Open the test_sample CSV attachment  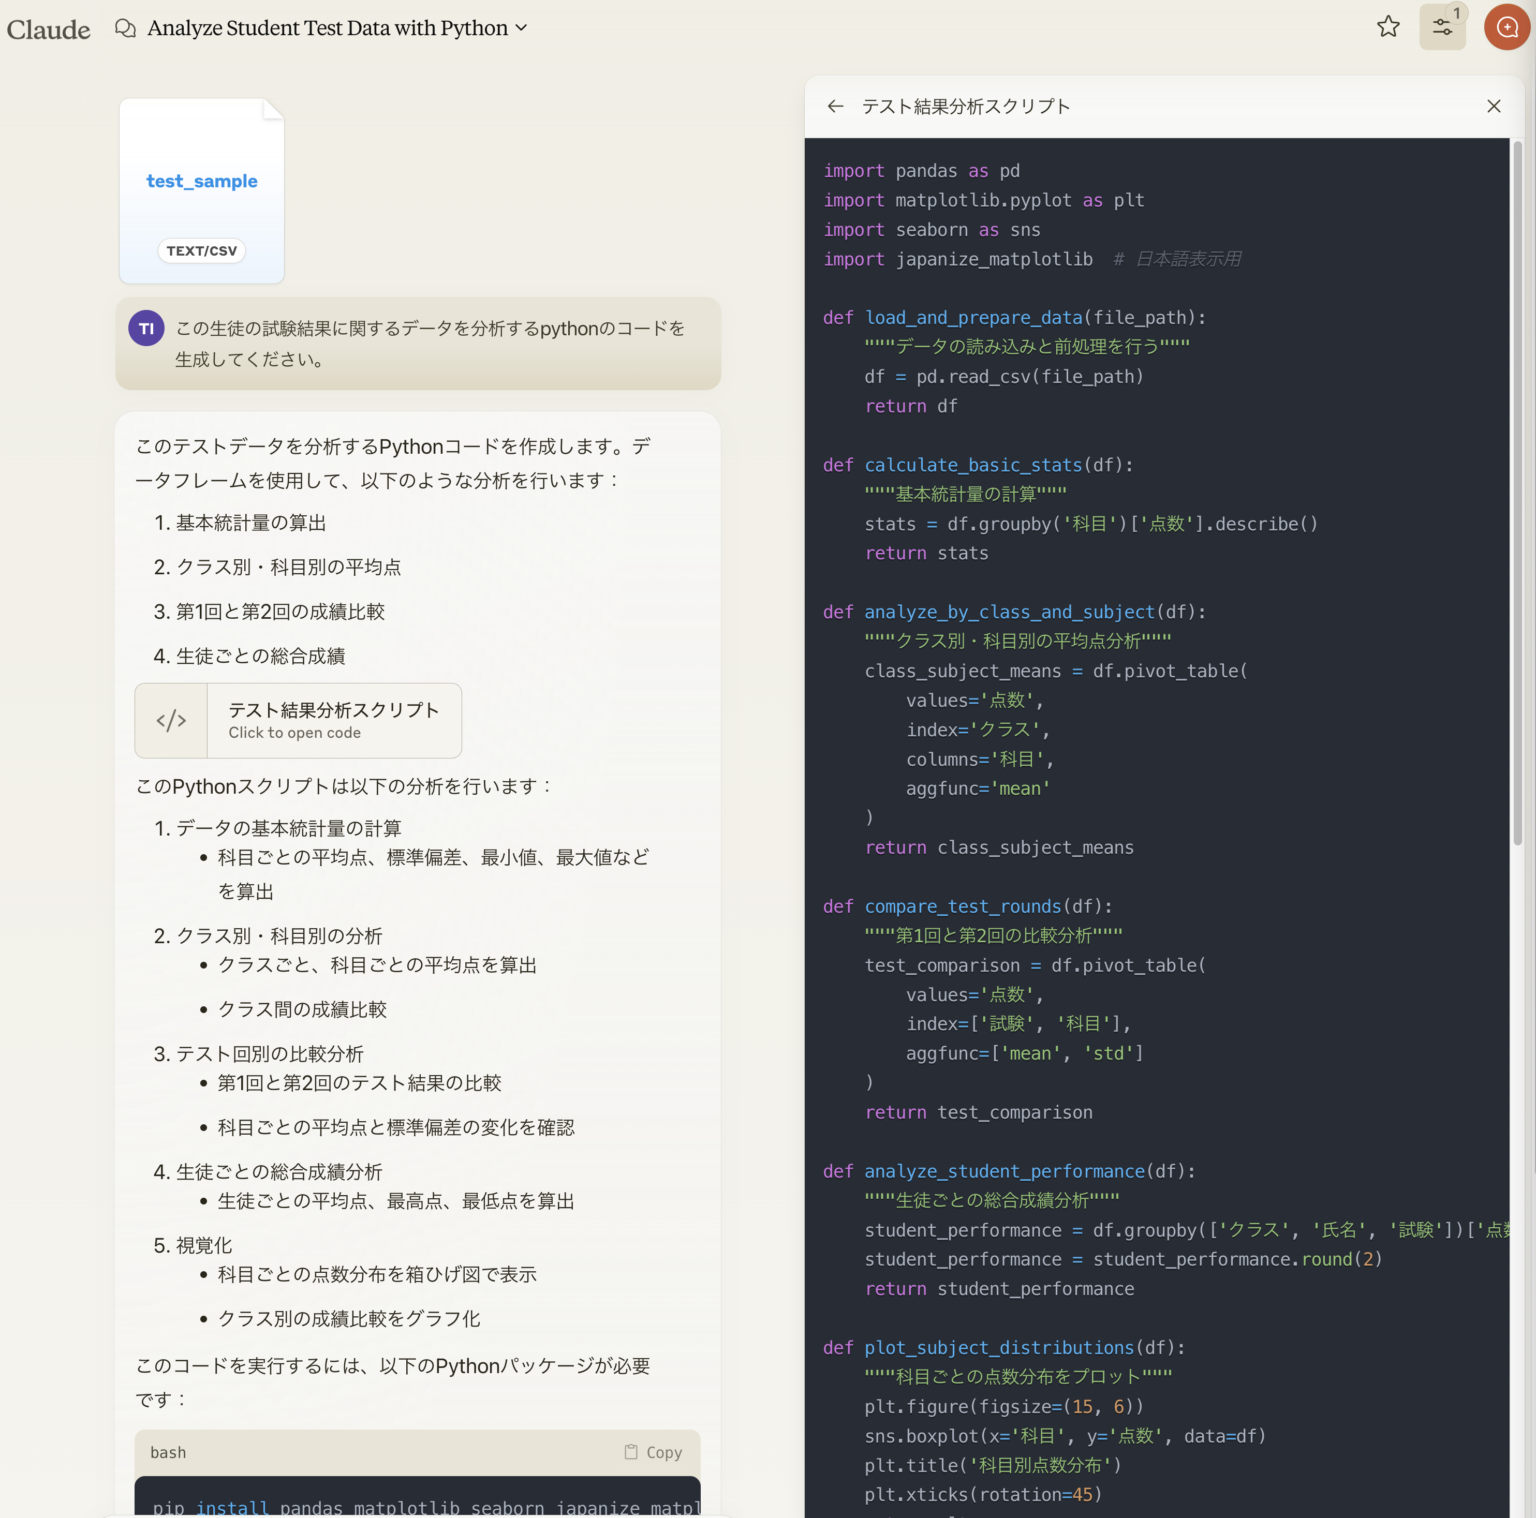201,189
